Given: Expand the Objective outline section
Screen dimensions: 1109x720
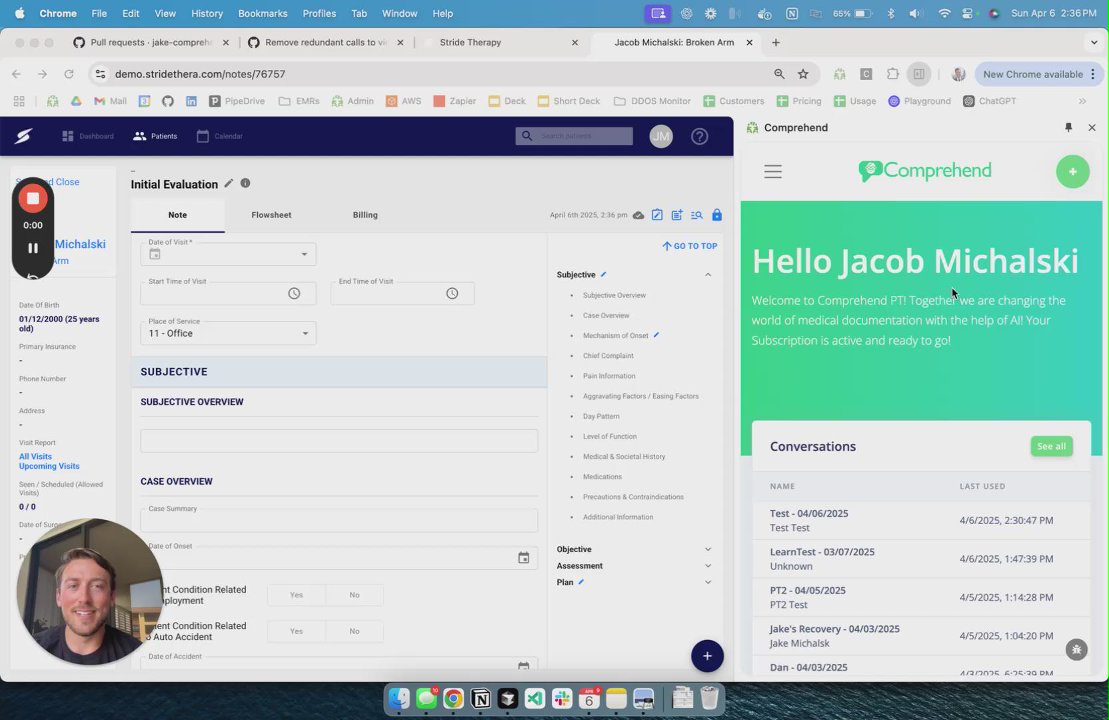Looking at the screenshot, I should click(x=707, y=549).
